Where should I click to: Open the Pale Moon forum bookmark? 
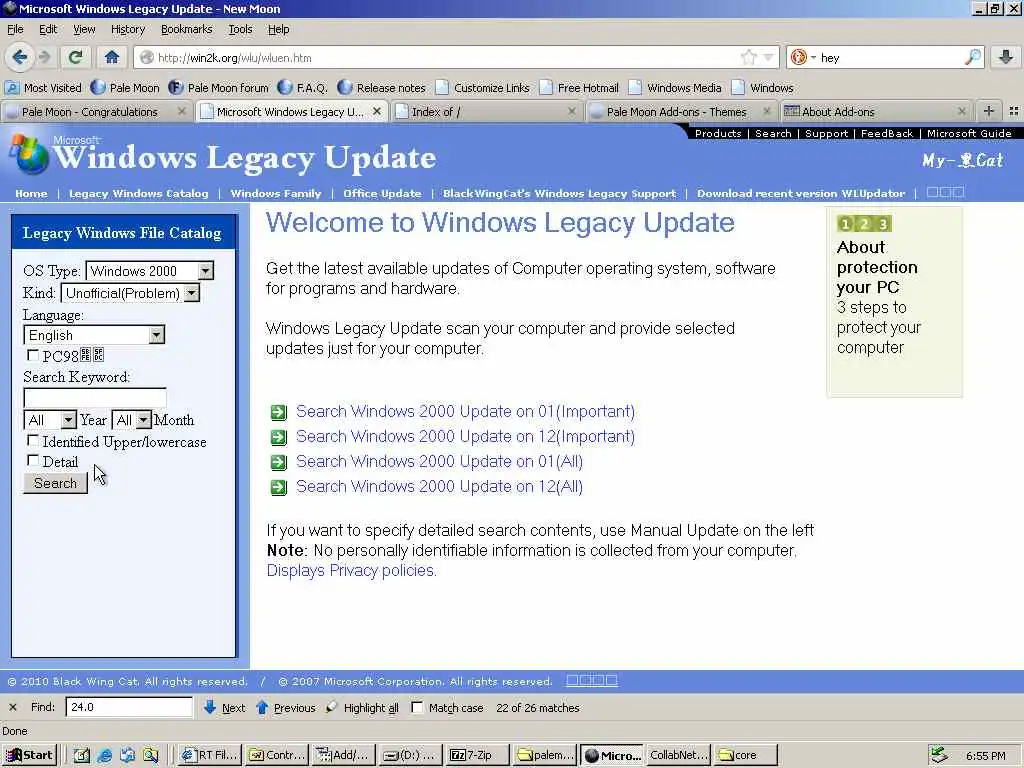tap(218, 88)
